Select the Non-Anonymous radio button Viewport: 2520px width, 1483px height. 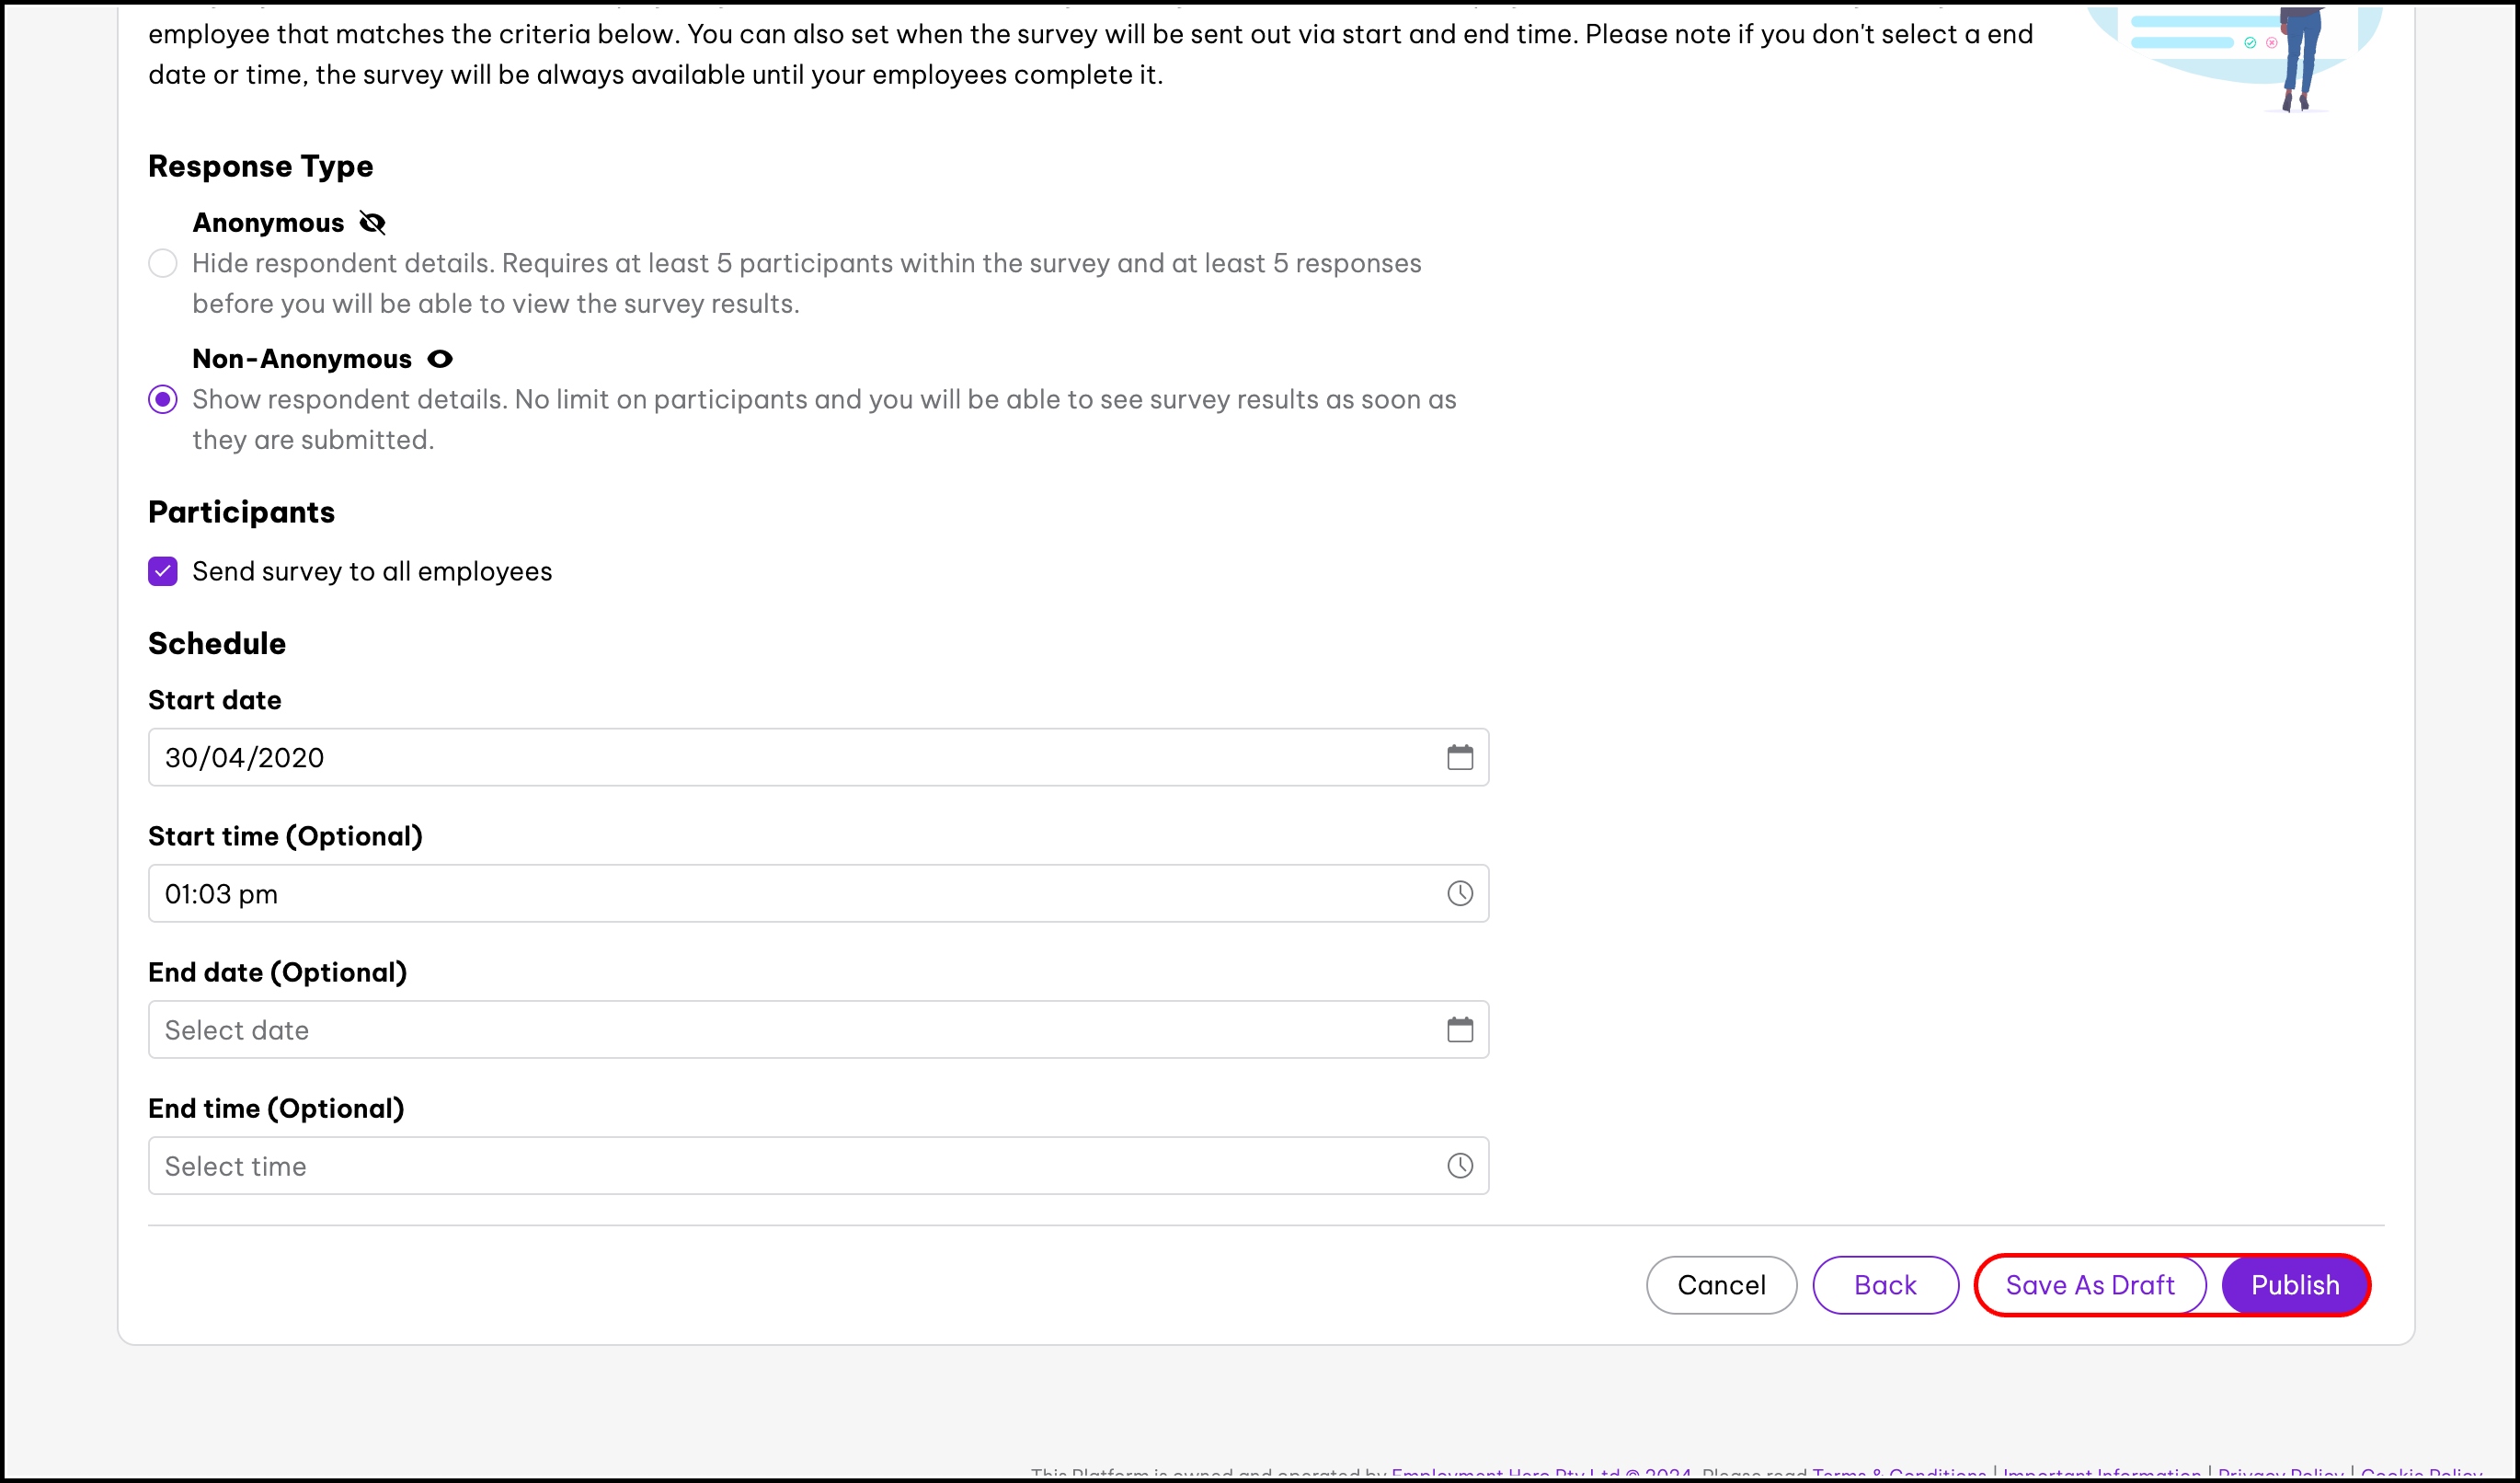pos(163,399)
